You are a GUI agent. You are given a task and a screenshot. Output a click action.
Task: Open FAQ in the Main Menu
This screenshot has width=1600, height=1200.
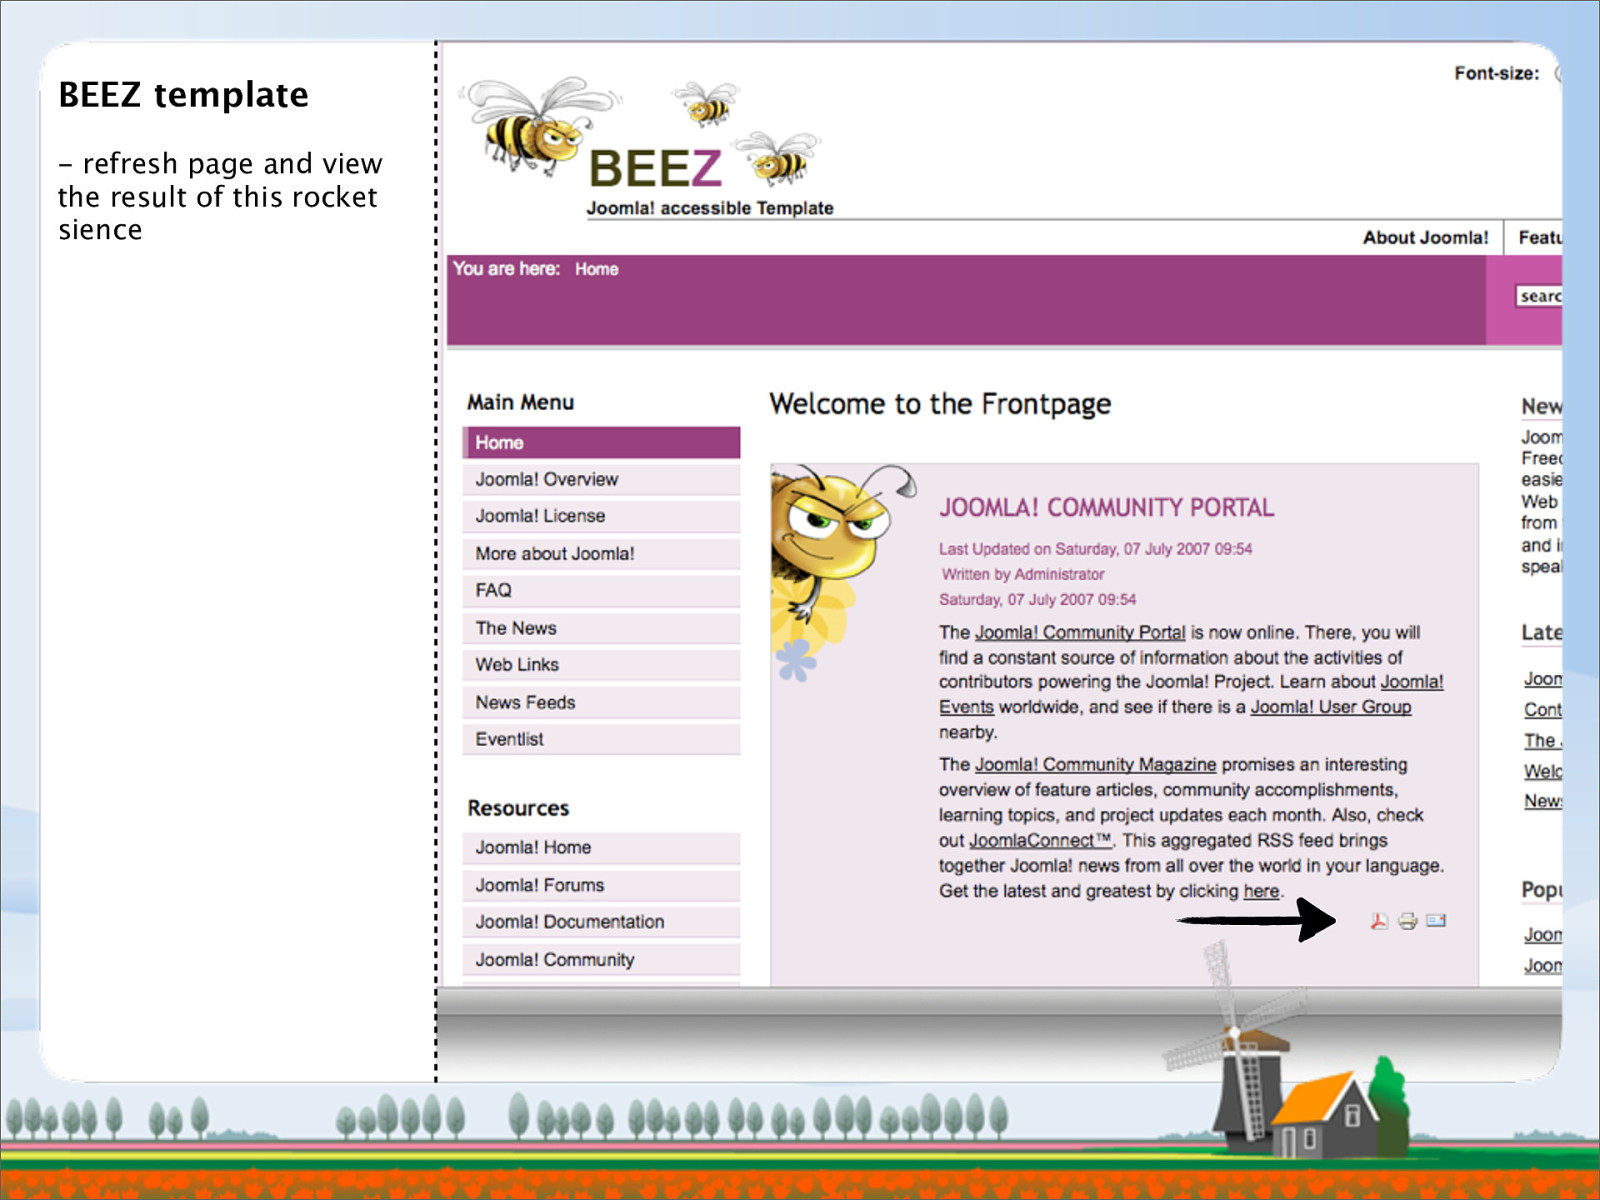click(601, 590)
